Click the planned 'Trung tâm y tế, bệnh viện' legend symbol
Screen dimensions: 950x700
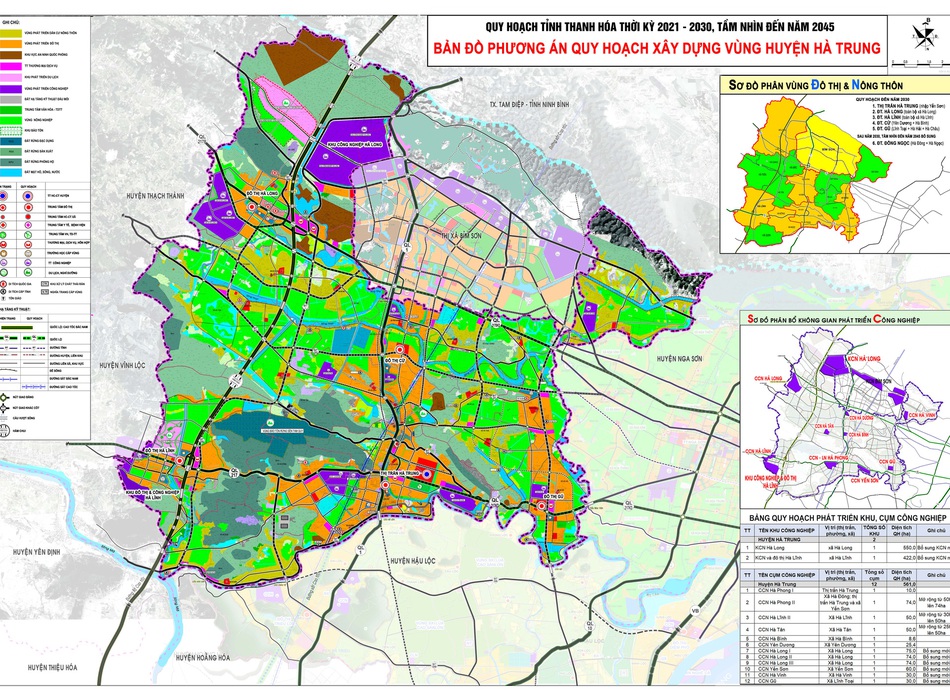pos(28,225)
